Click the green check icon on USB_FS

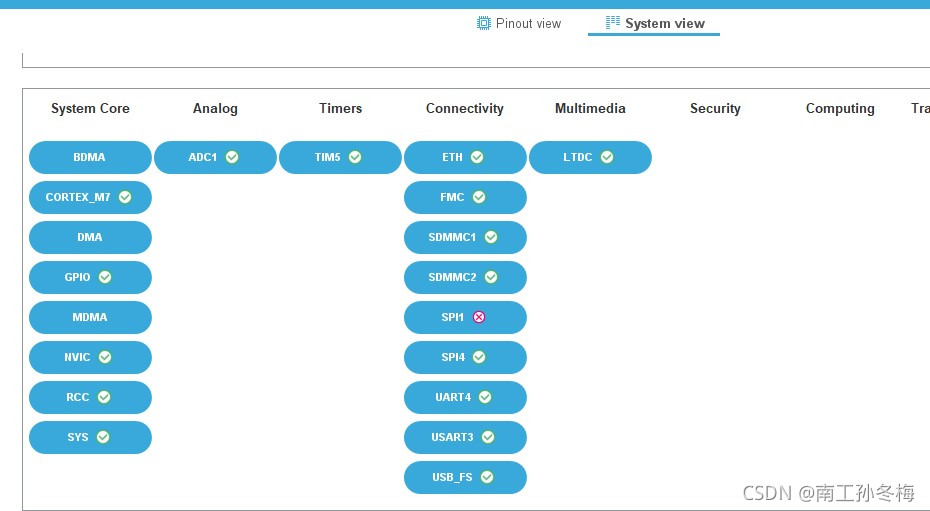tap(486, 477)
